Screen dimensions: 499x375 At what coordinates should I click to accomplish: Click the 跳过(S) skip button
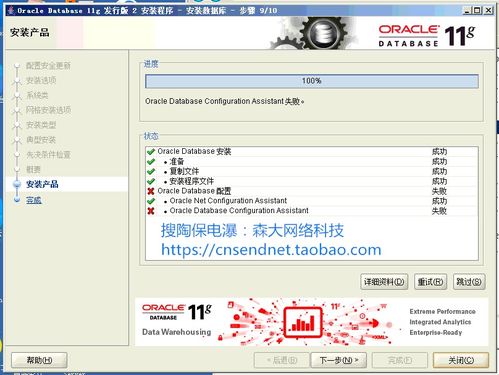469,282
